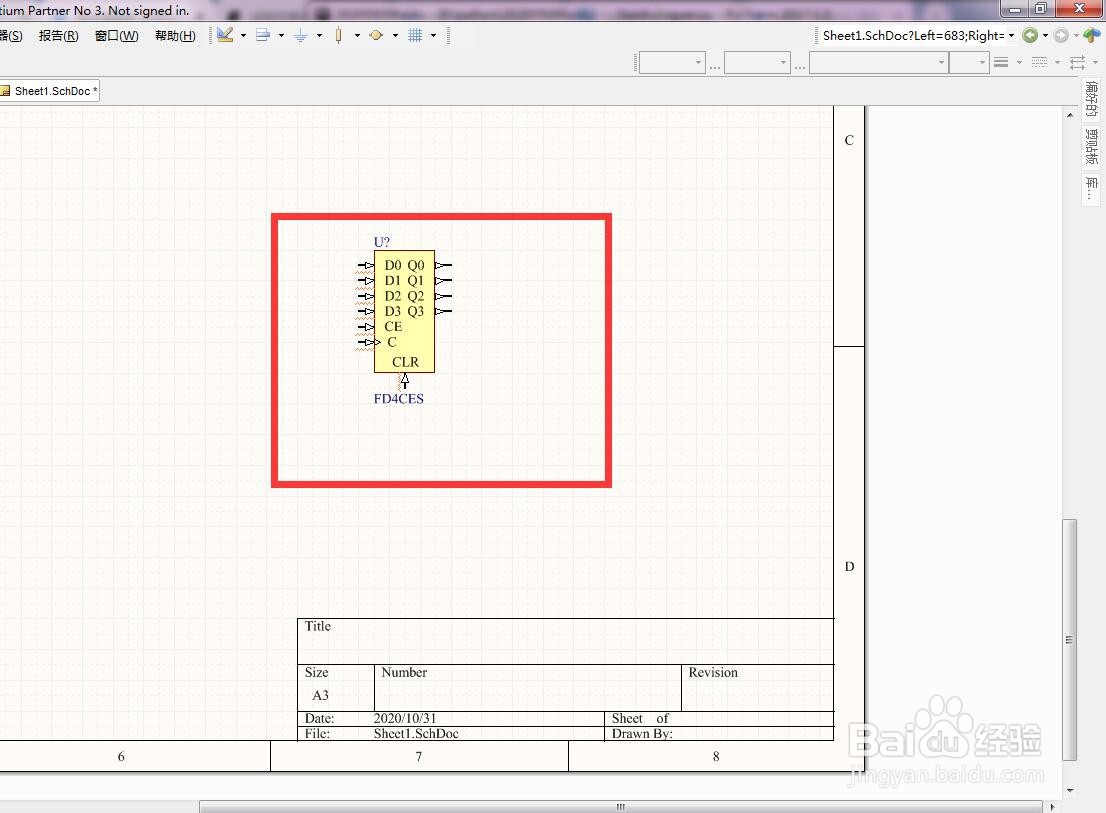Click the home page icon in navigation bar
This screenshot has width=1106, height=813.
click(1092, 35)
